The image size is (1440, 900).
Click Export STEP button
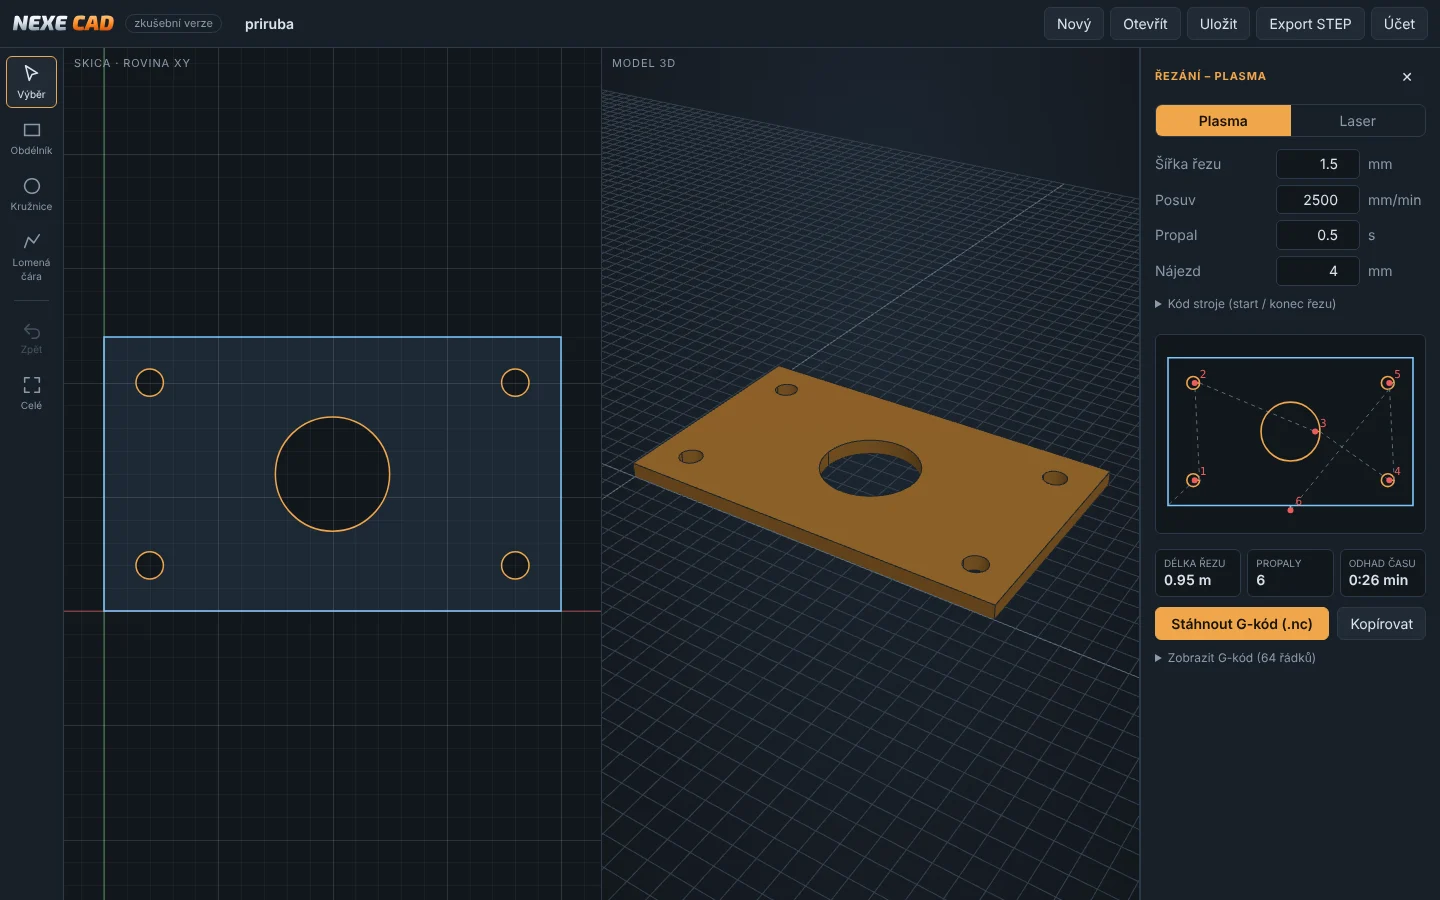[1310, 24]
